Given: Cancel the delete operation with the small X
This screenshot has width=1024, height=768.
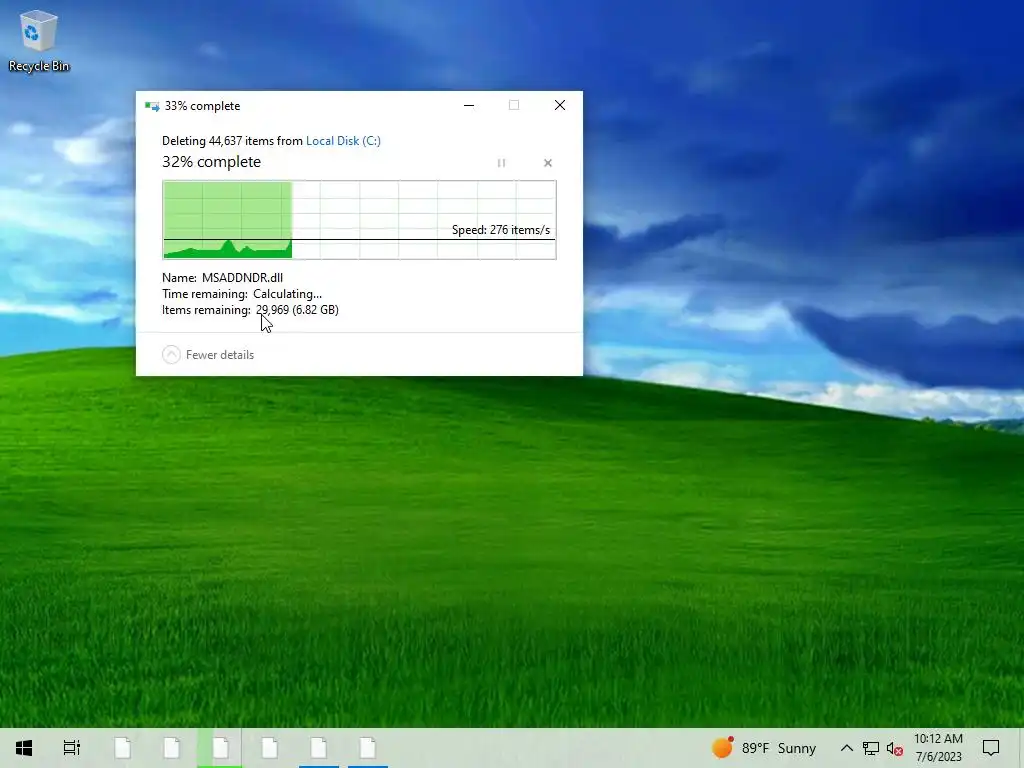Looking at the screenshot, I should [548, 163].
